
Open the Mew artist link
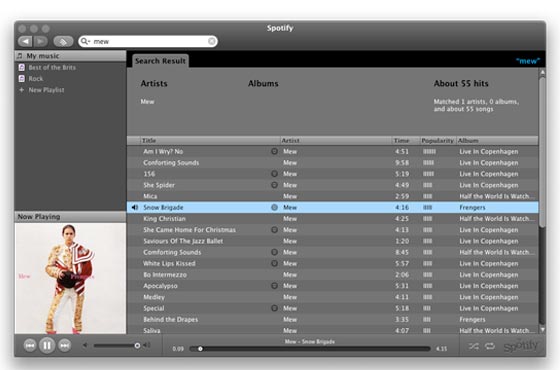point(148,102)
